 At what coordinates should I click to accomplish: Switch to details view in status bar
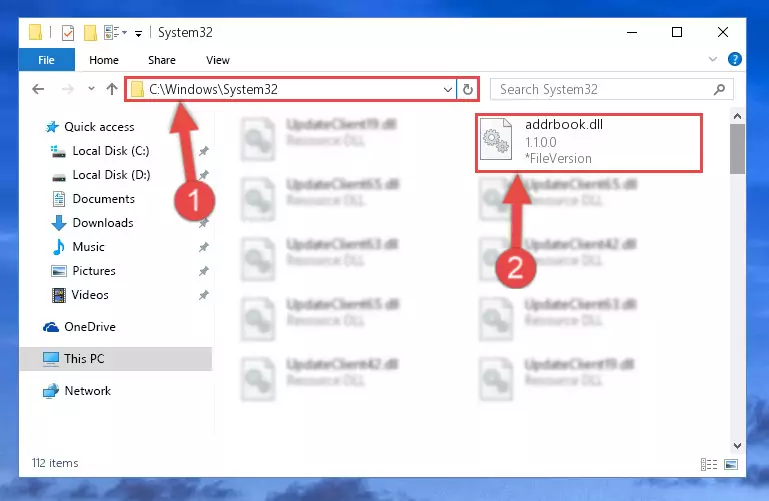click(x=709, y=464)
